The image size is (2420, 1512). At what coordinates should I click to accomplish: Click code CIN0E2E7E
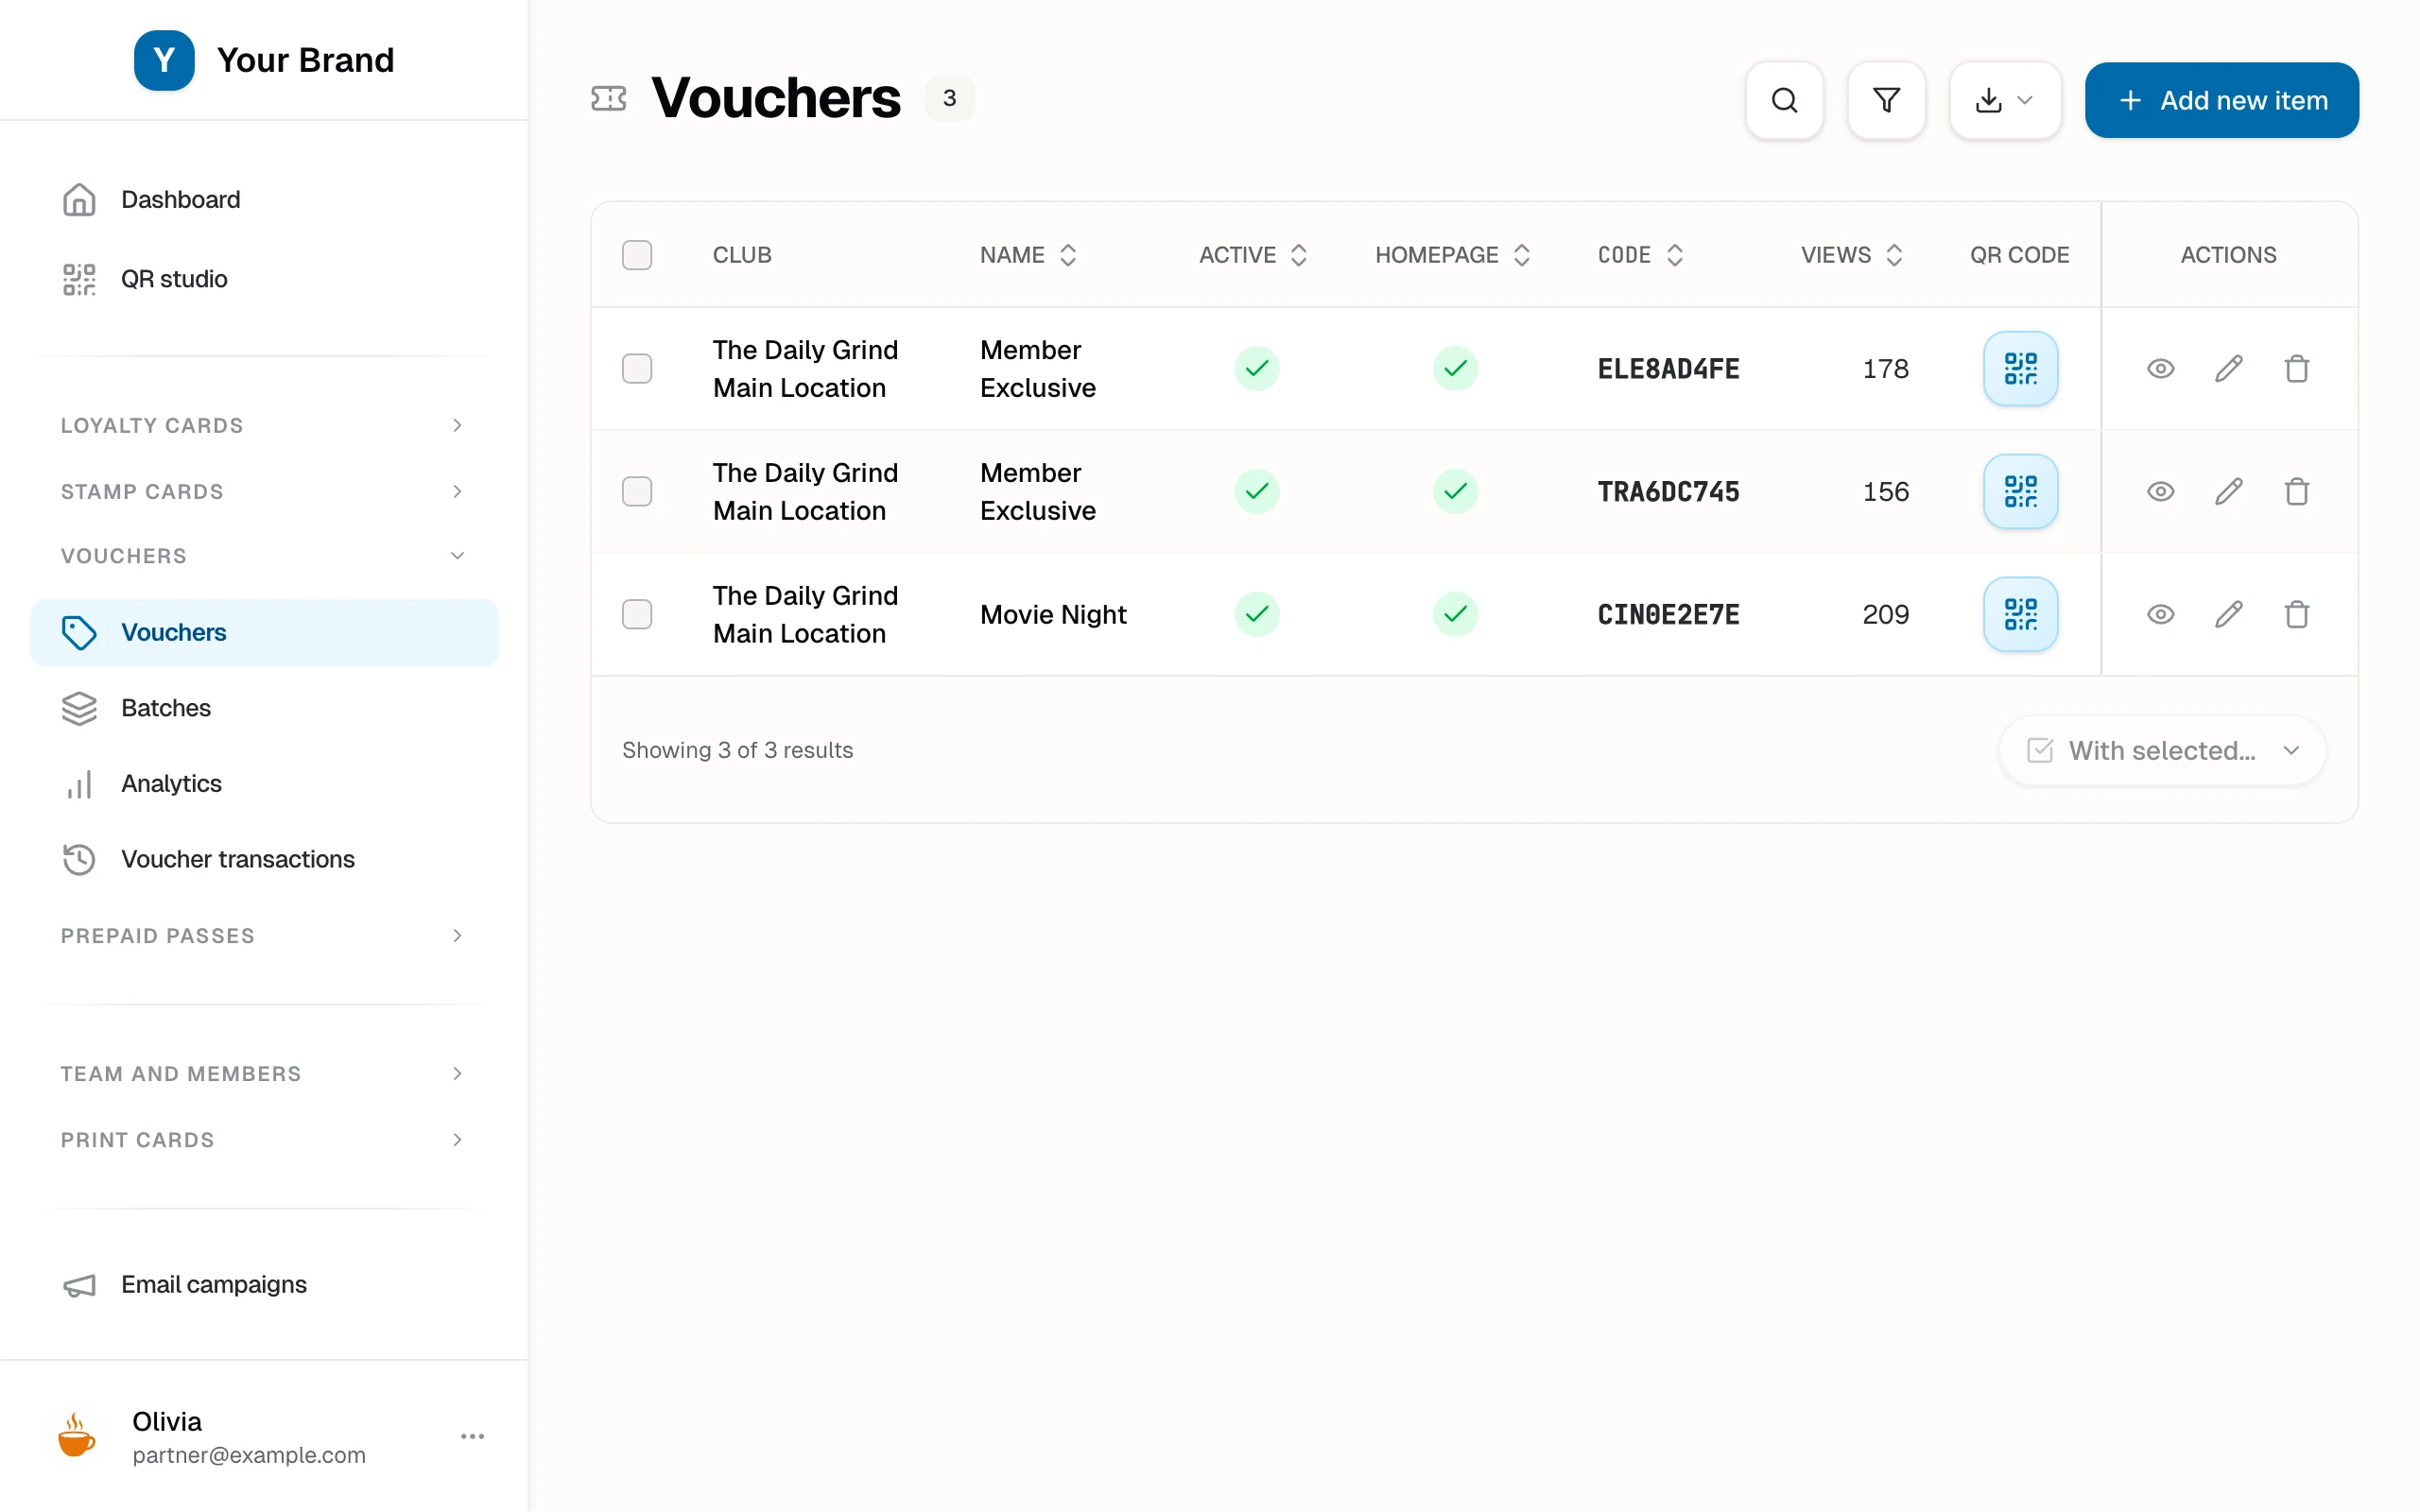(1668, 614)
